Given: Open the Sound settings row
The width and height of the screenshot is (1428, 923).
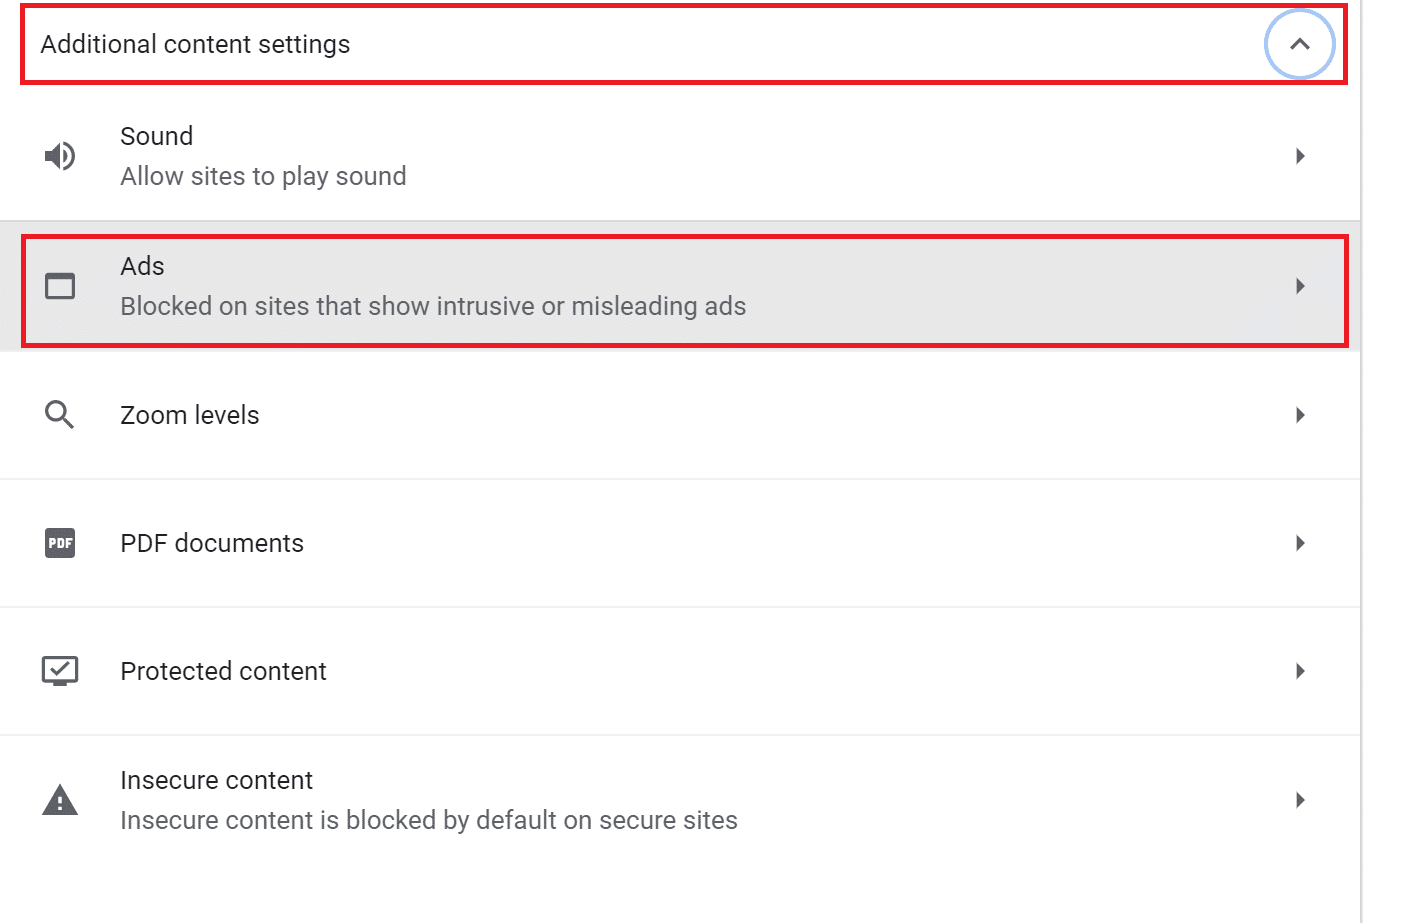Looking at the screenshot, I should (x=263, y=156).
